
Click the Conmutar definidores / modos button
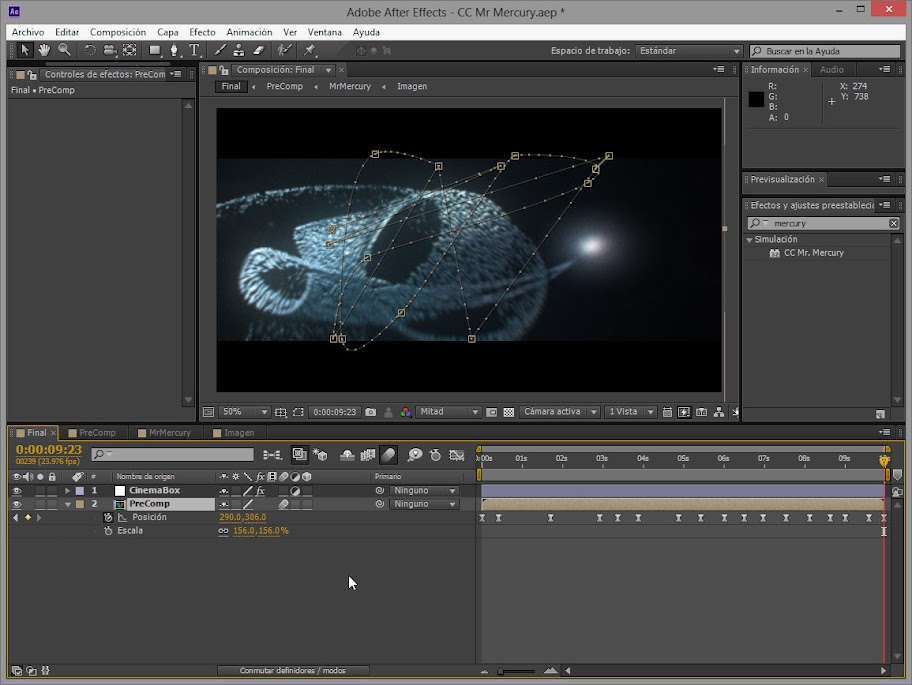tap(292, 670)
